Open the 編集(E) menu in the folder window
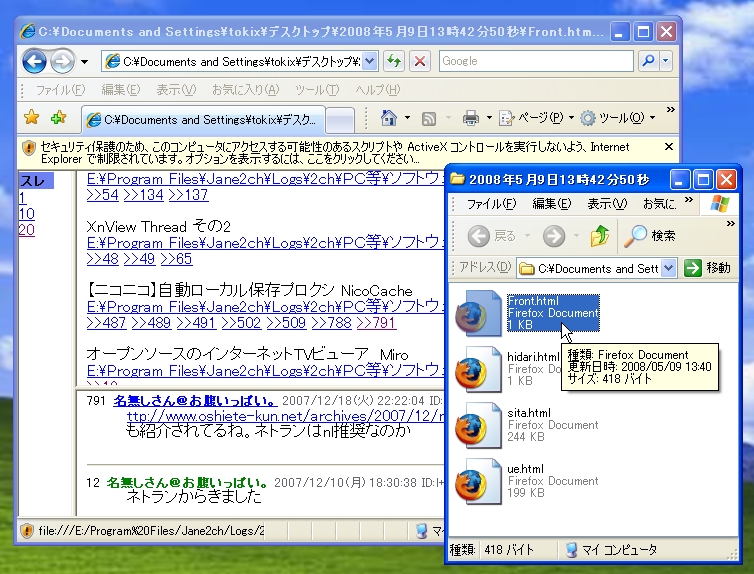 click(x=552, y=204)
